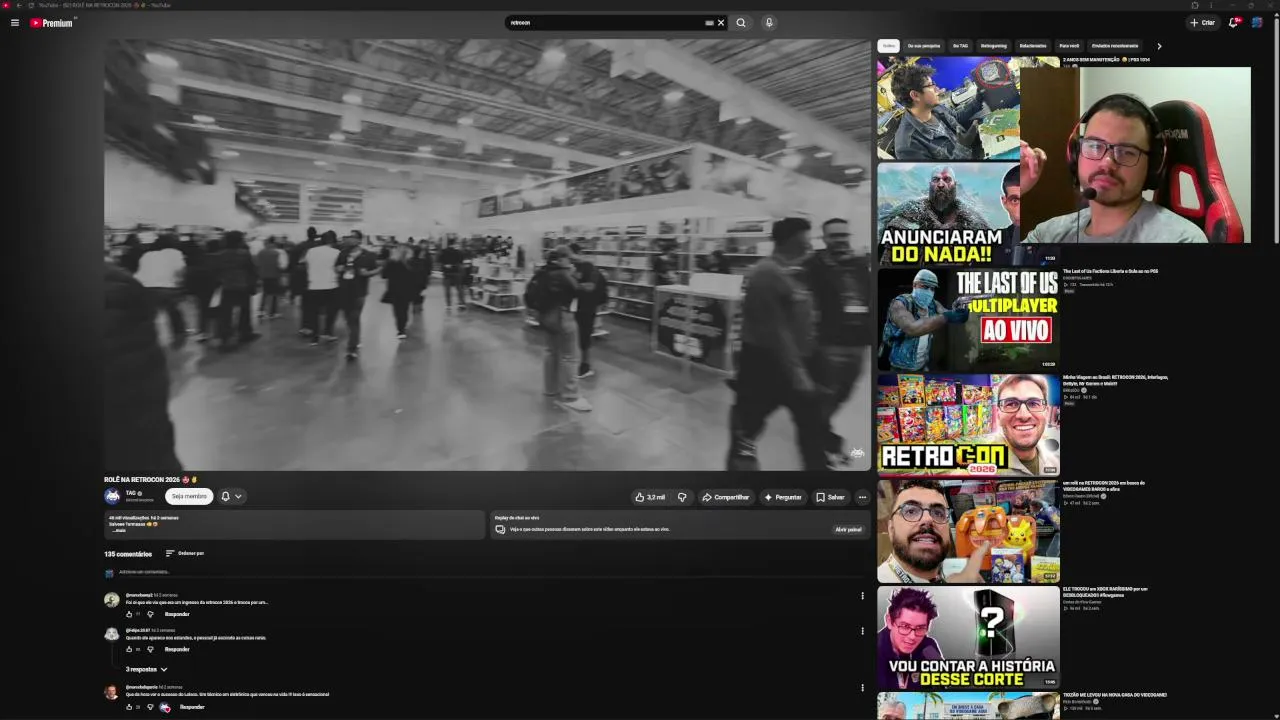Image resolution: width=1280 pixels, height=720 pixels.
Task: Open the Ordenar por sort dropdown
Action: point(185,553)
